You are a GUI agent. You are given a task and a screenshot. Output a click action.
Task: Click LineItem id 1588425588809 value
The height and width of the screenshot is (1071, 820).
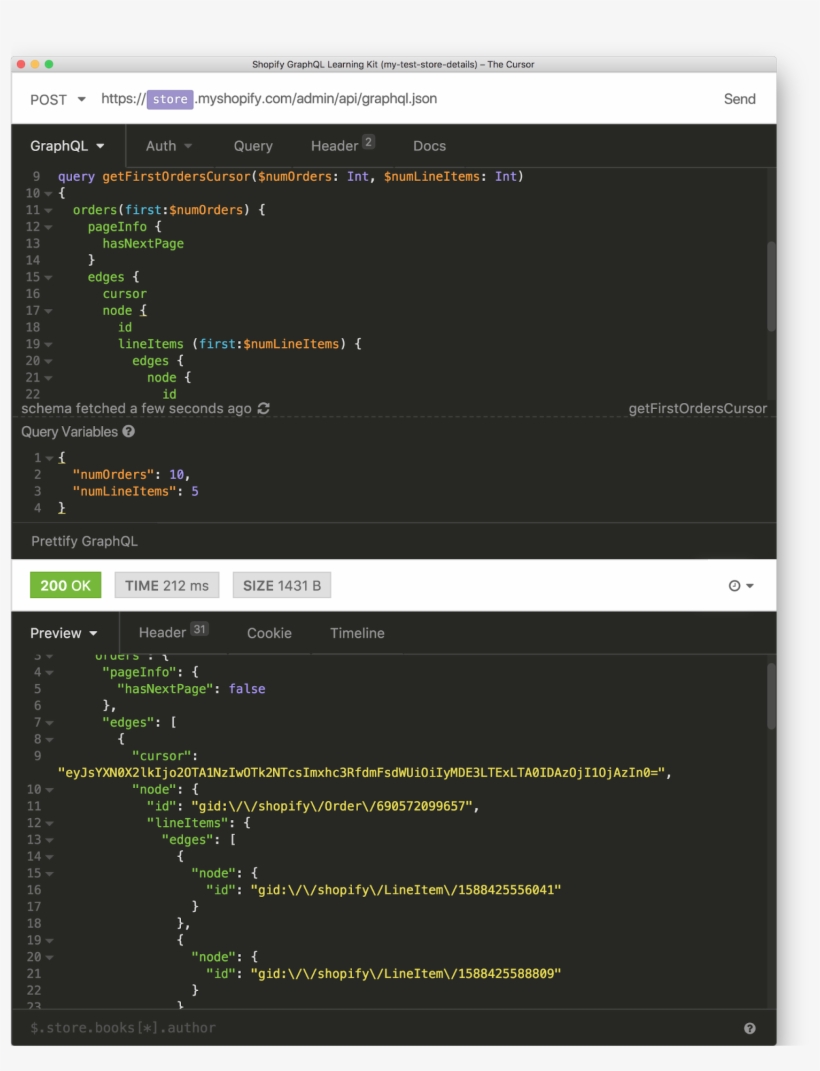pyautogui.click(x=406, y=974)
